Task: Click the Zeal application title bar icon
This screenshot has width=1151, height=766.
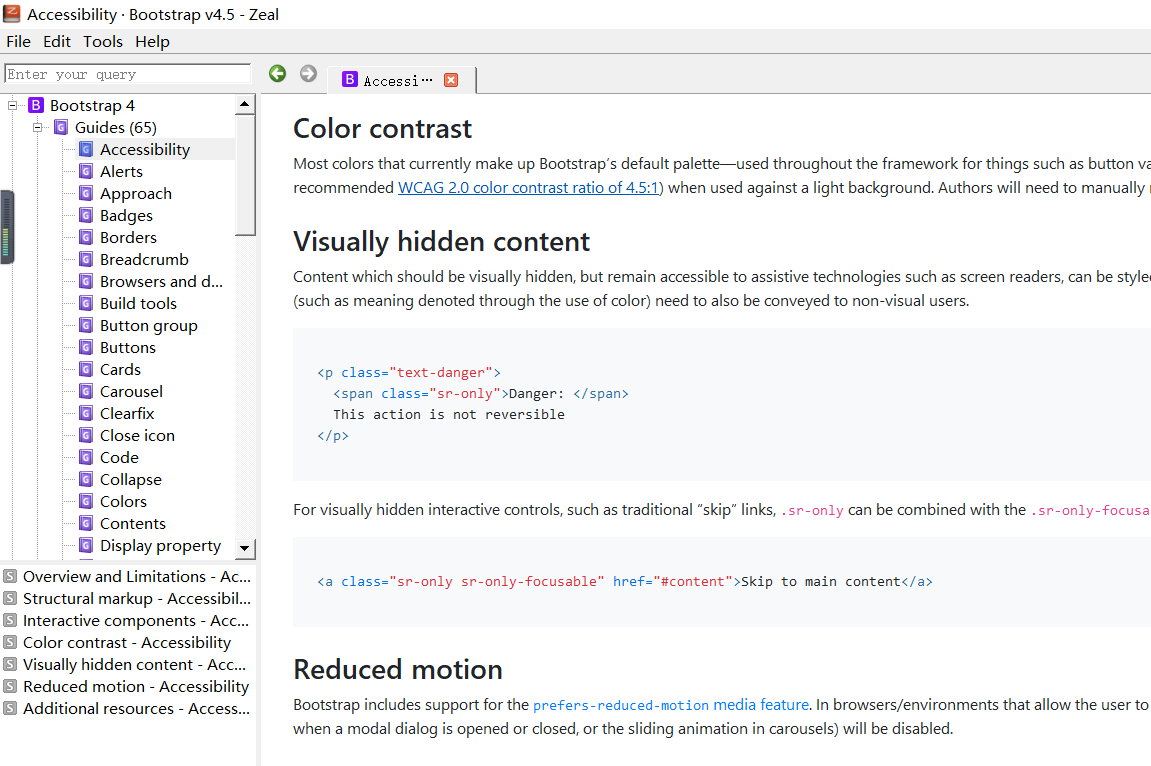Action: pyautogui.click(x=11, y=12)
